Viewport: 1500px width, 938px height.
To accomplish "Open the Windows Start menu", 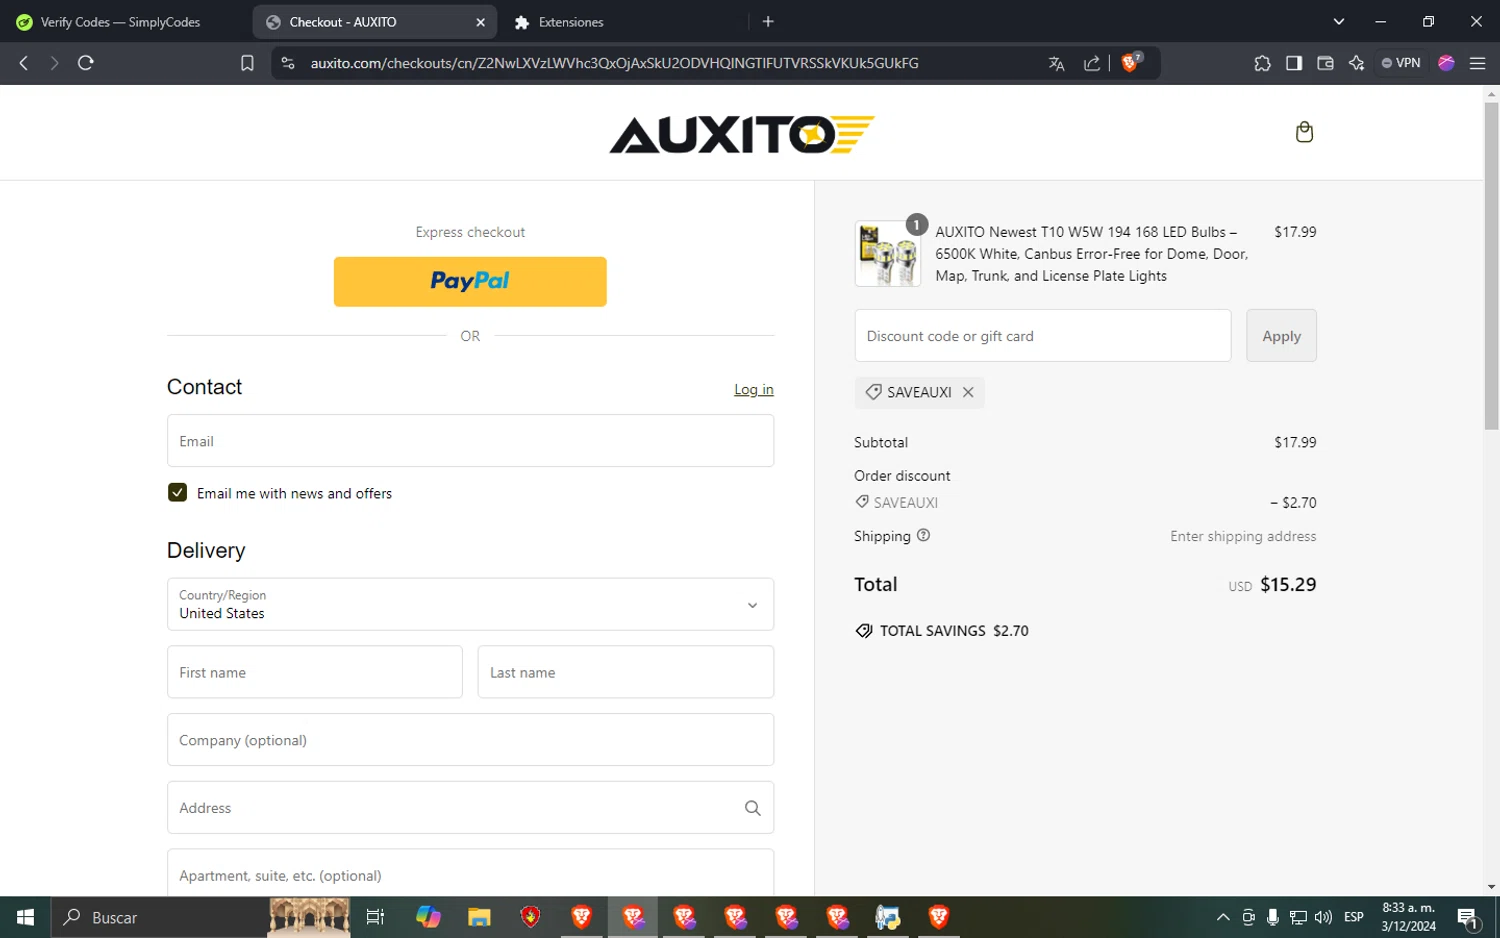I will click(25, 917).
